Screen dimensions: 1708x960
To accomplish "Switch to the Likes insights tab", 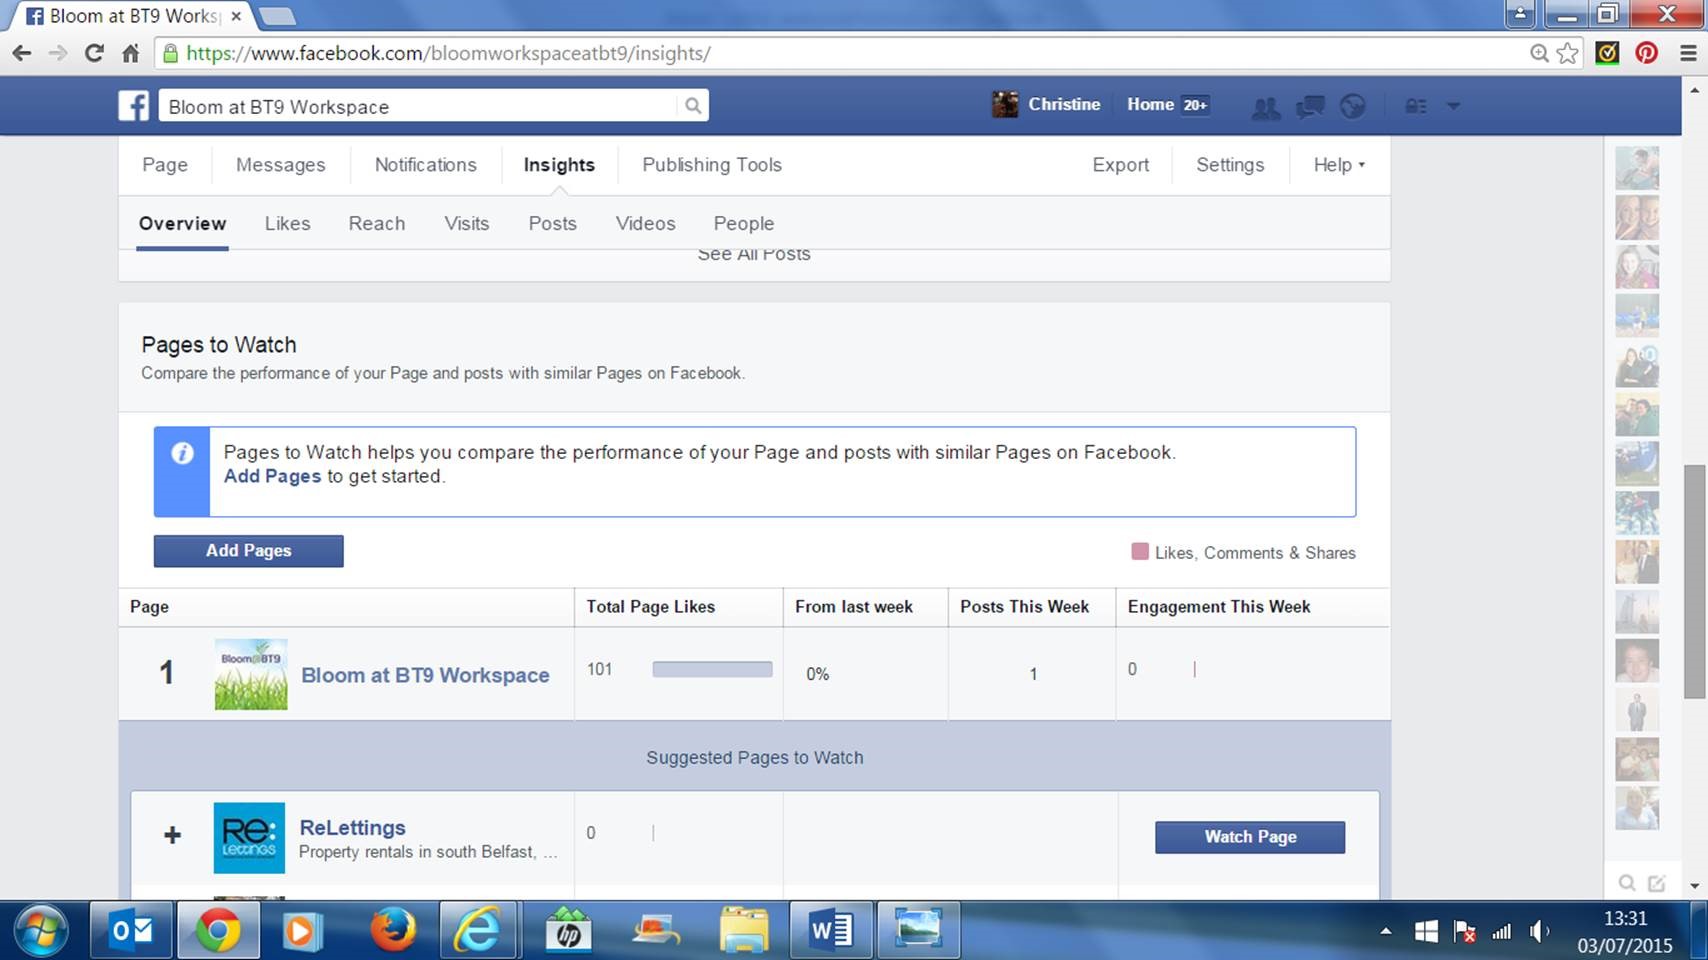I will click(287, 223).
